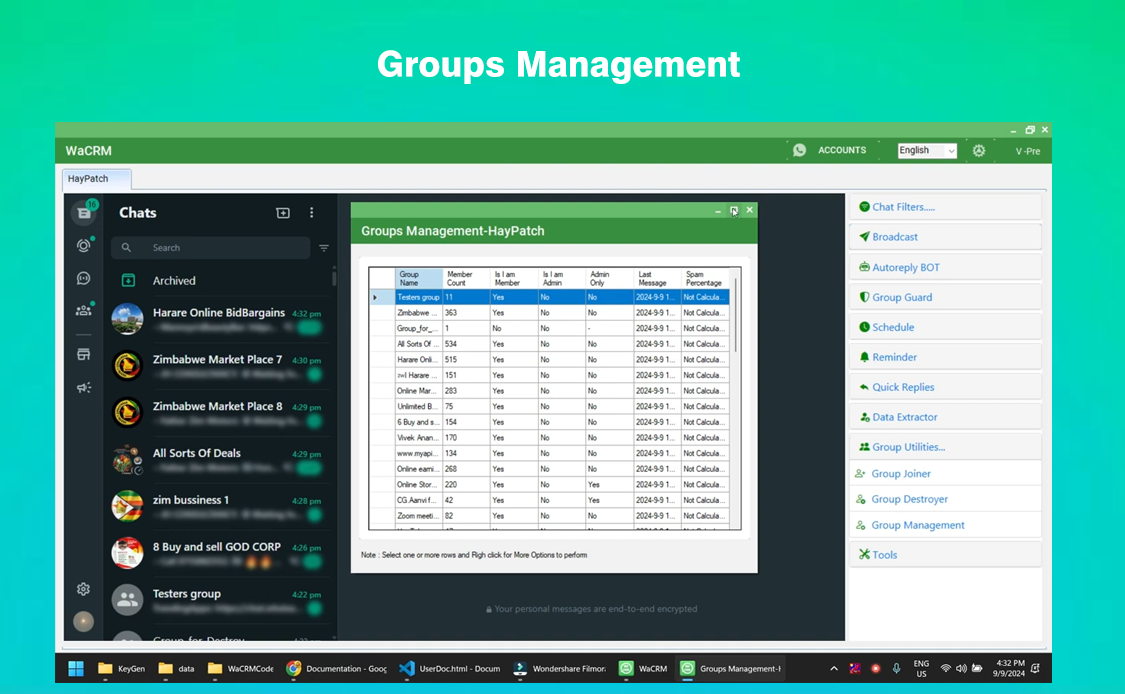Screen dimensions: 1125x694
Task: Open the Chrome Documentation taskbar item
Action: 336,669
